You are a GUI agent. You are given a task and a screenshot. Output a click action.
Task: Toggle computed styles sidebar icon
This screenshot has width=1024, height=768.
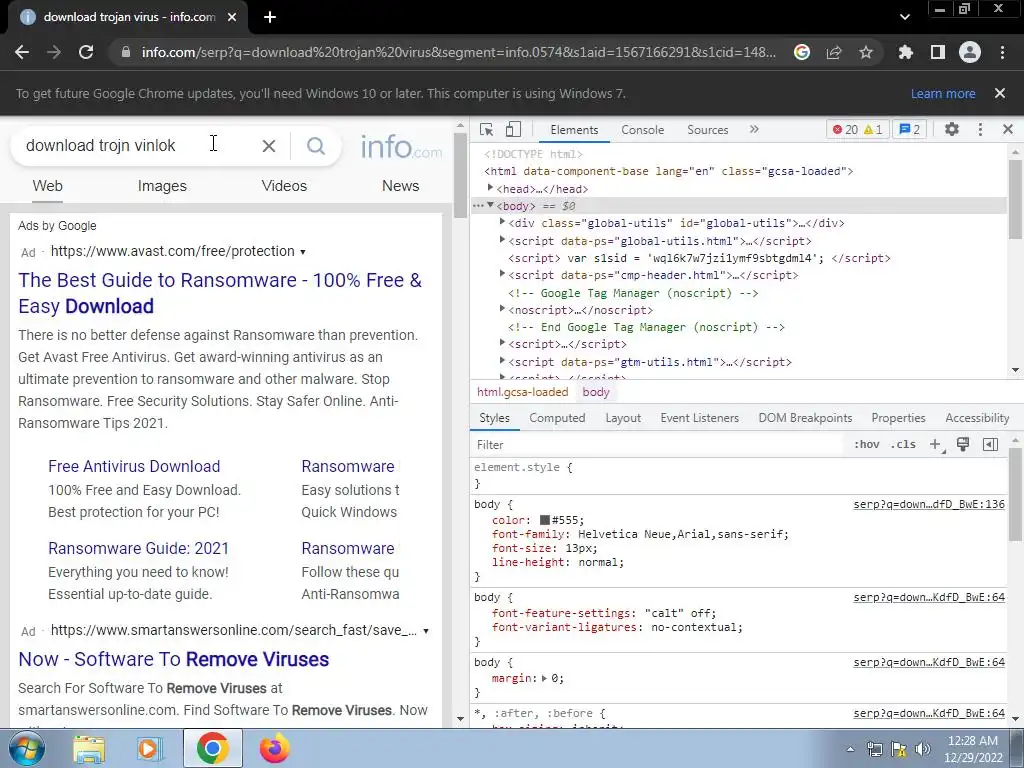pos(990,445)
